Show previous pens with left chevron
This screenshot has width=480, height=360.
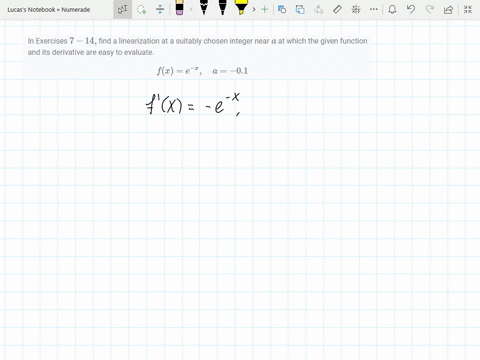(191, 9)
